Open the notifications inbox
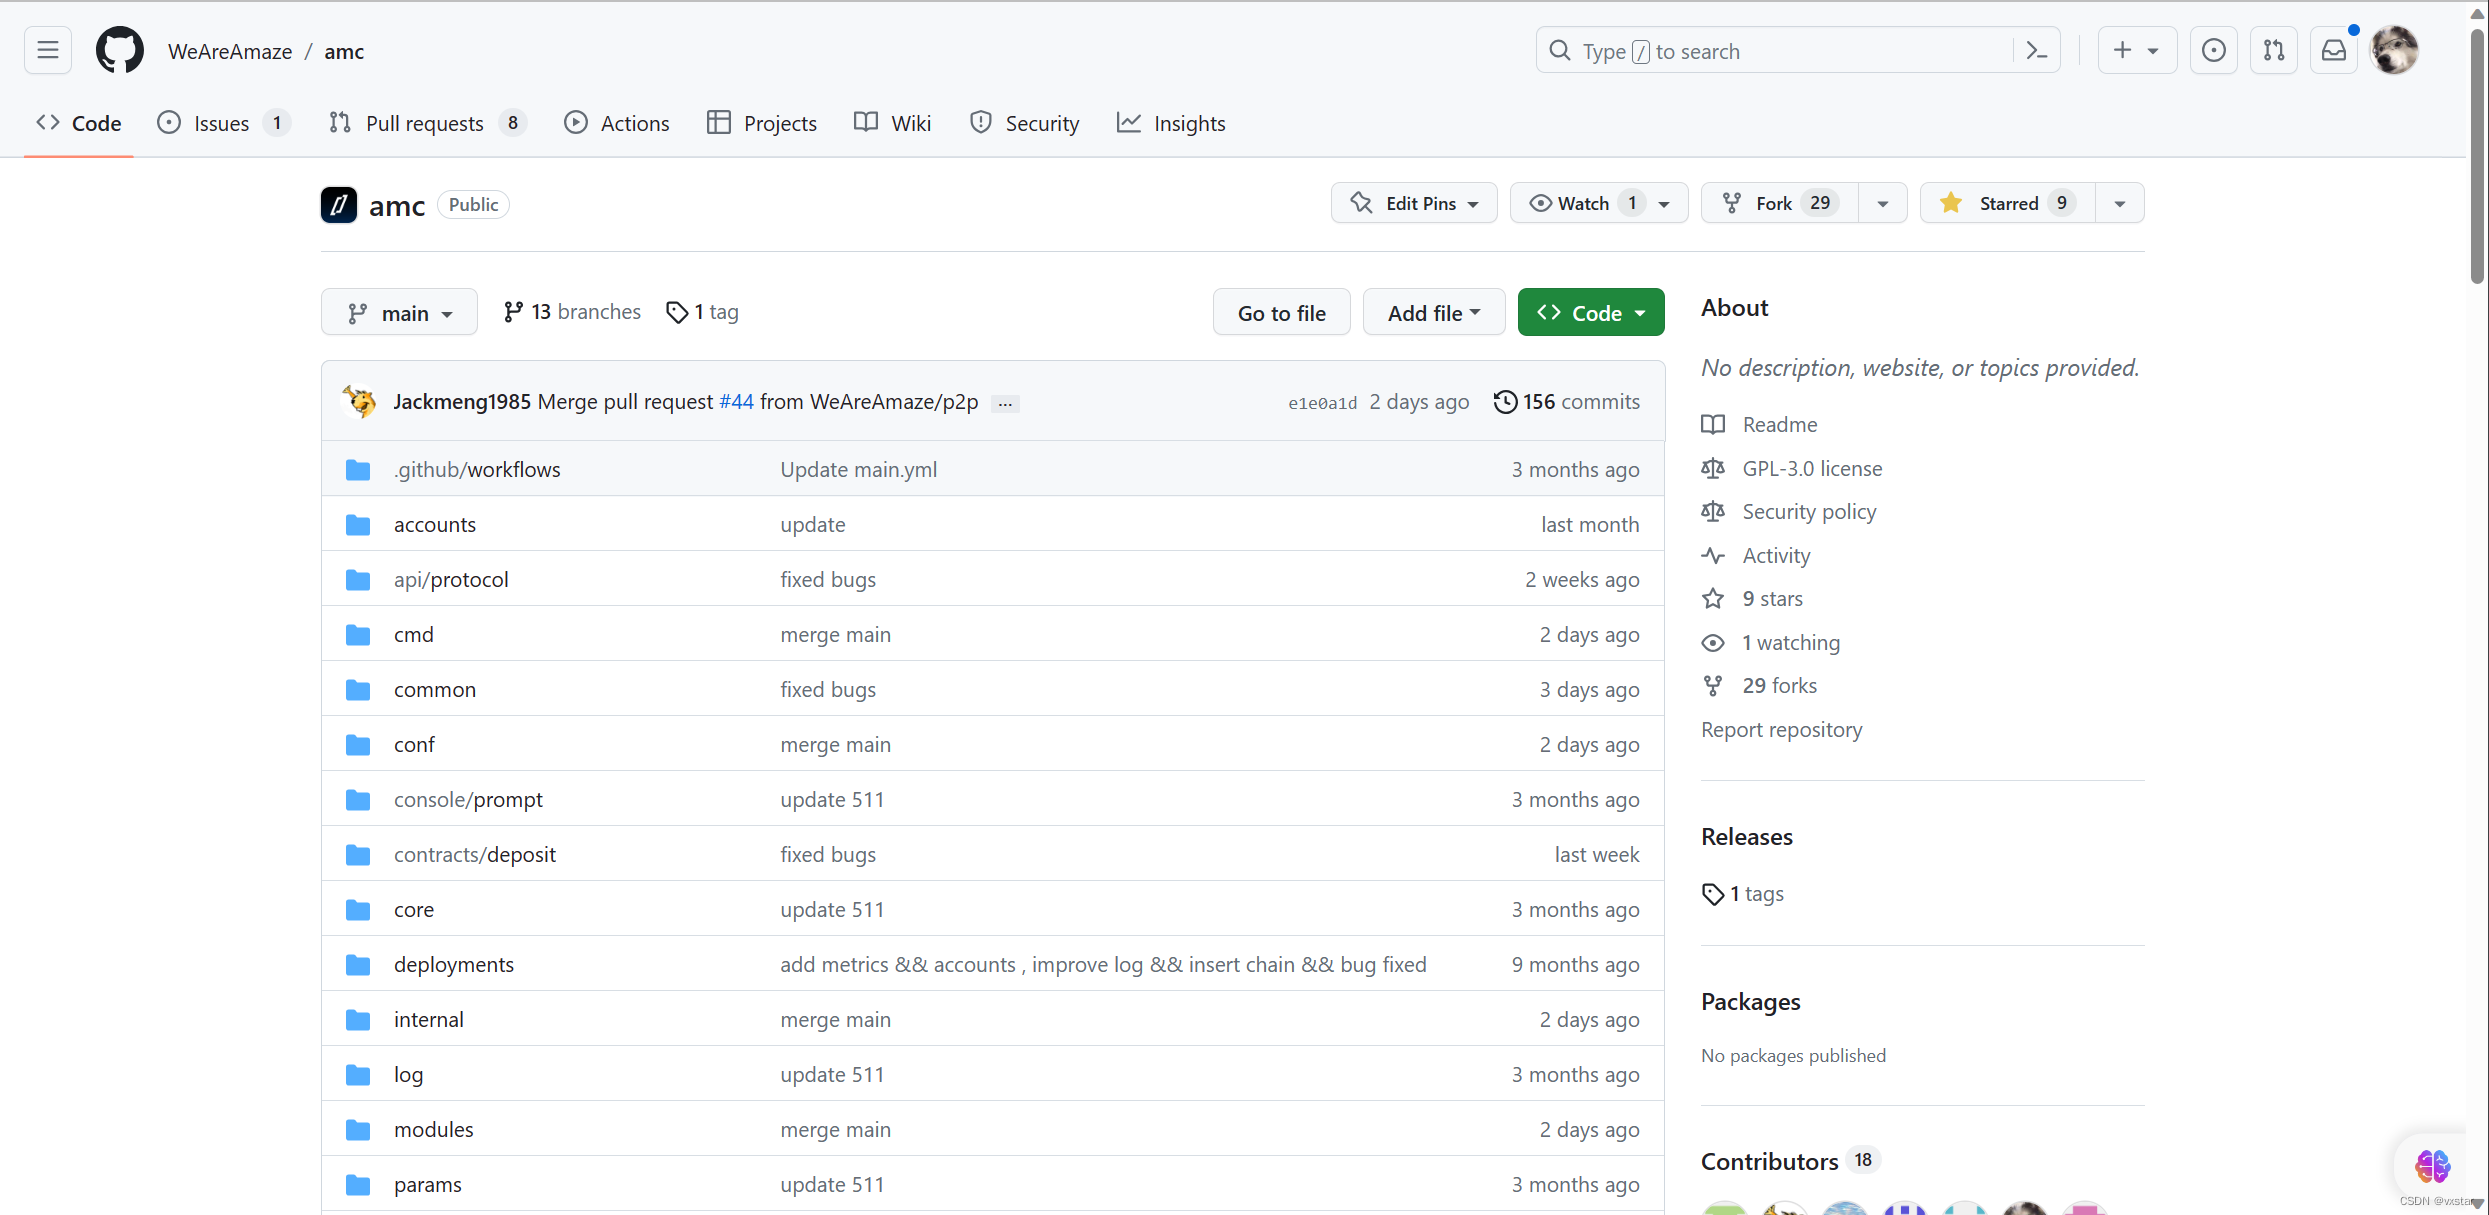The image size is (2489, 1215). tap(2333, 50)
